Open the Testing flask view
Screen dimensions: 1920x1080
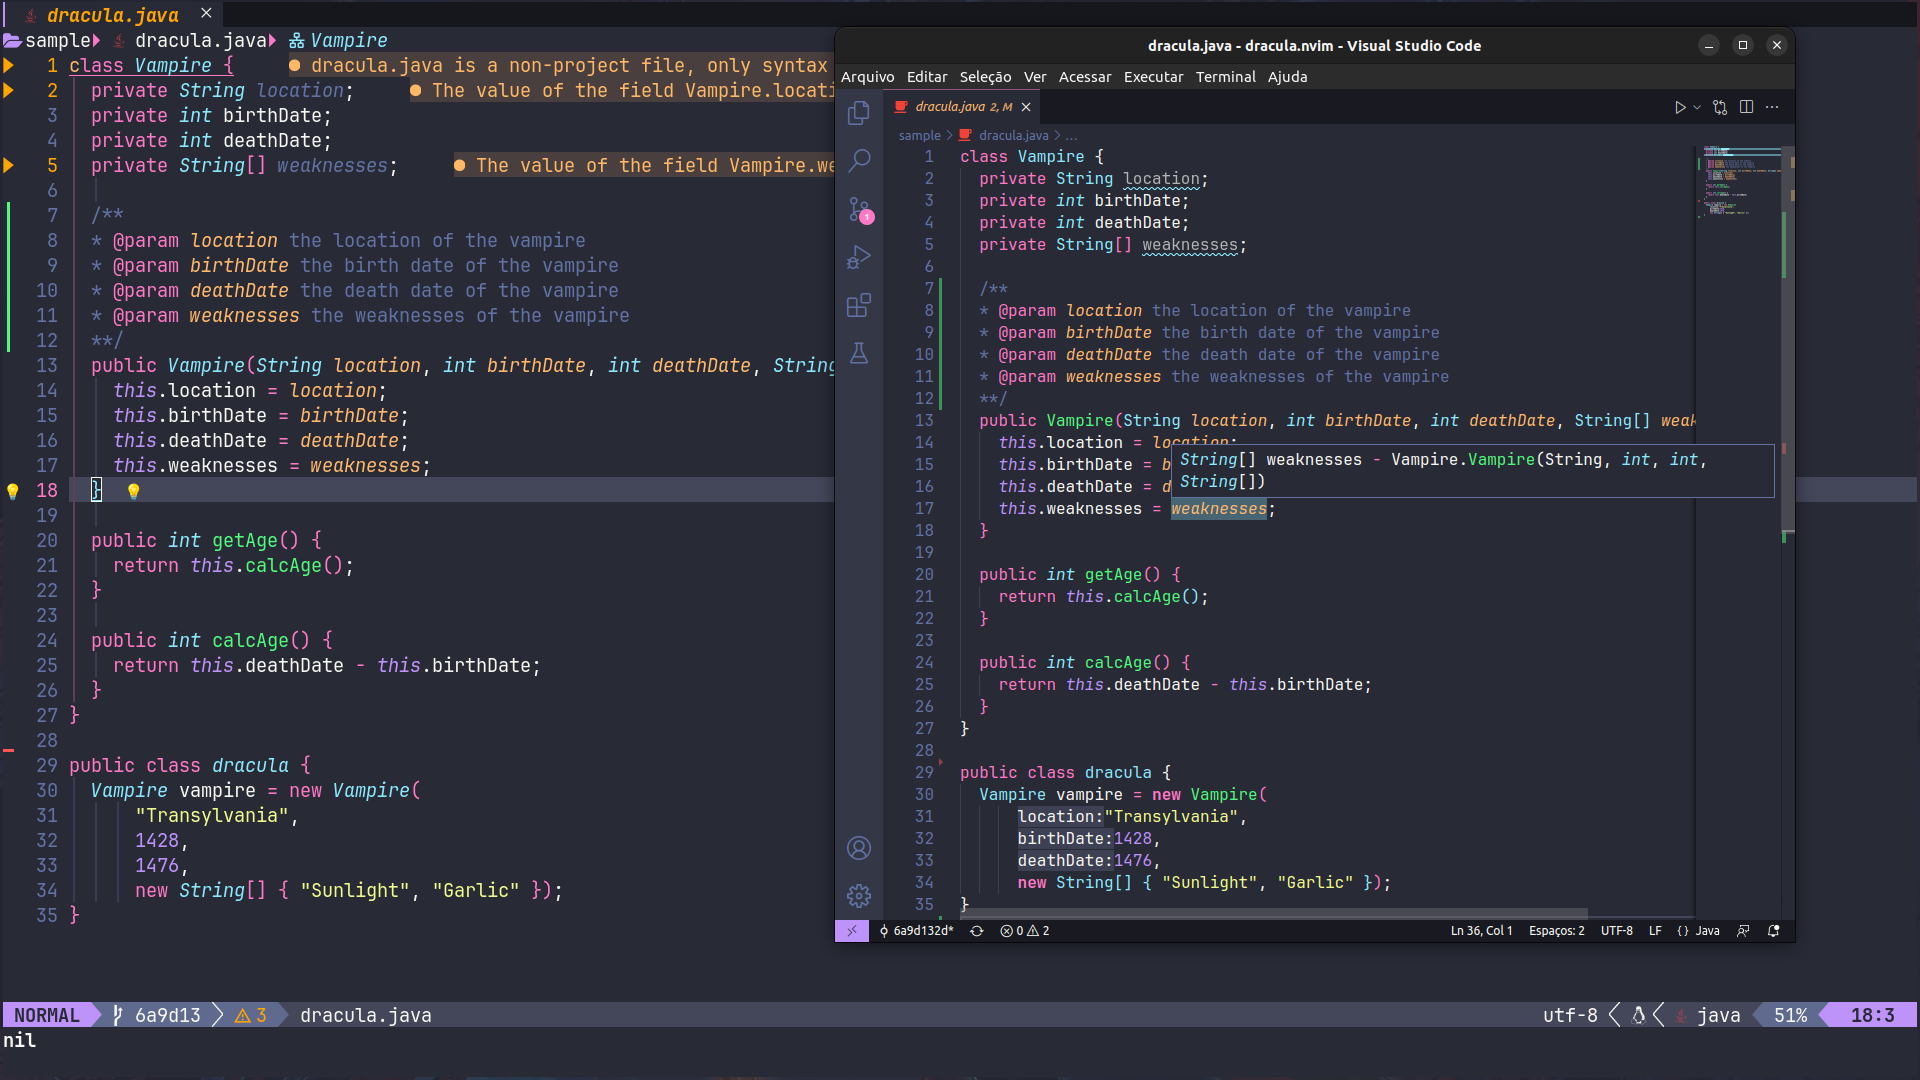(x=859, y=353)
